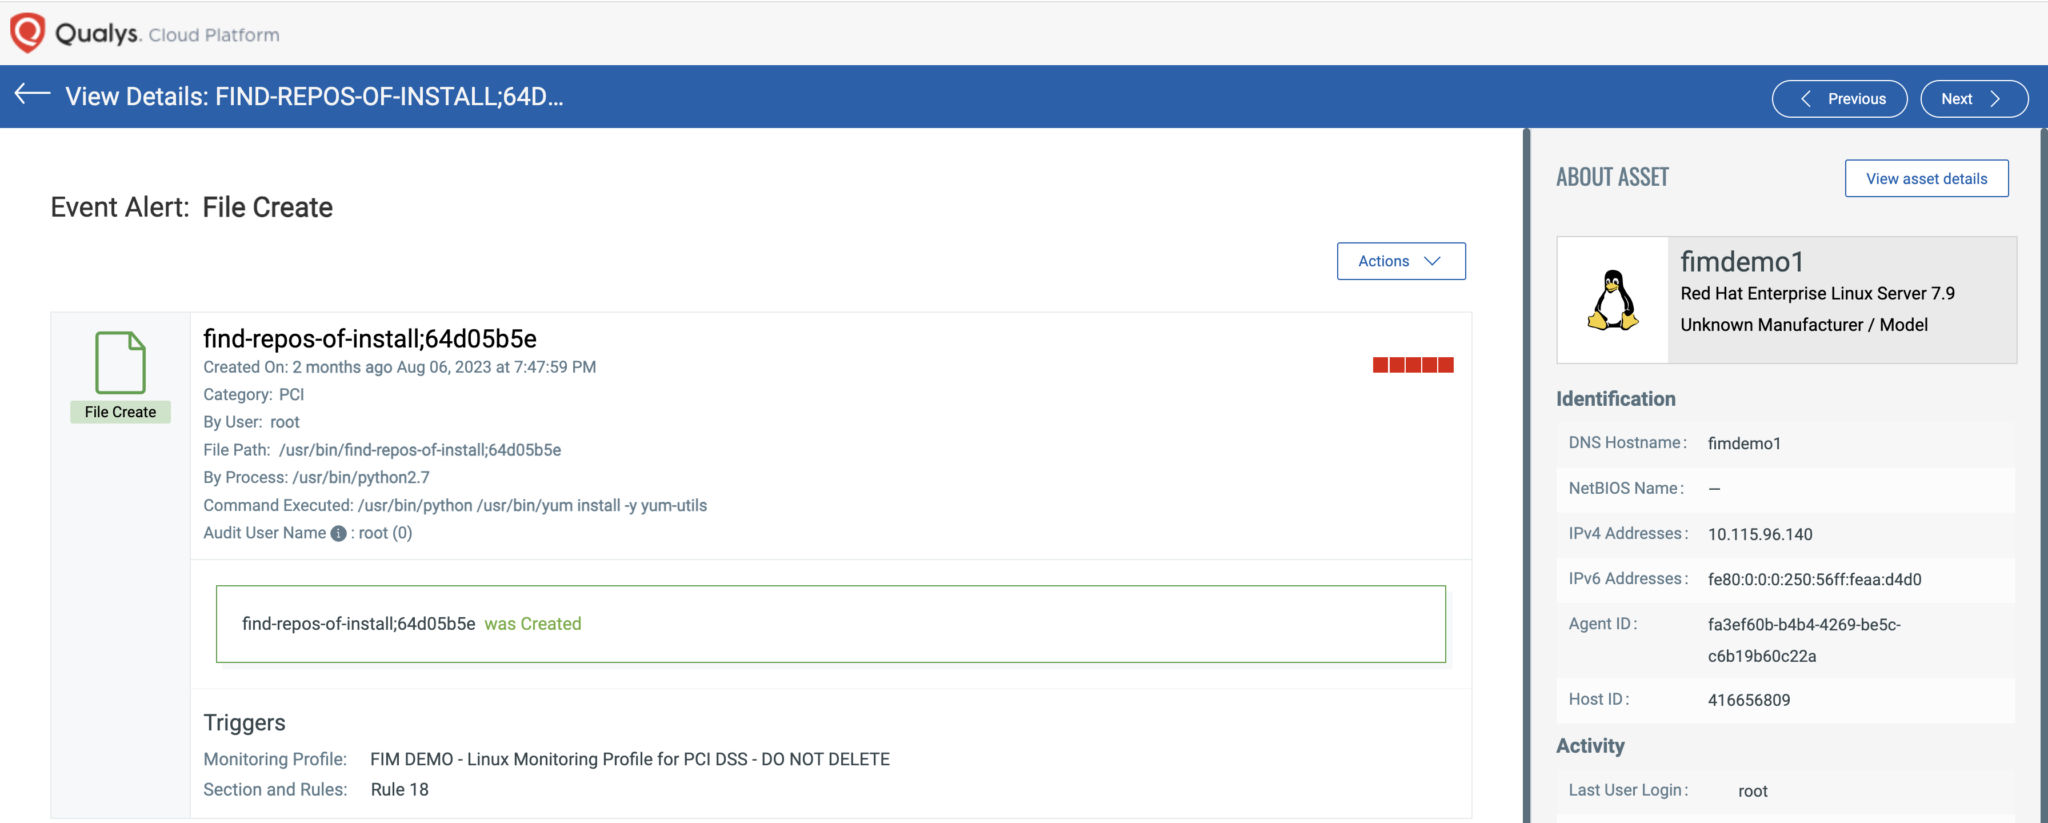Click the By User: root line
This screenshot has height=823, width=2048.
251,422
